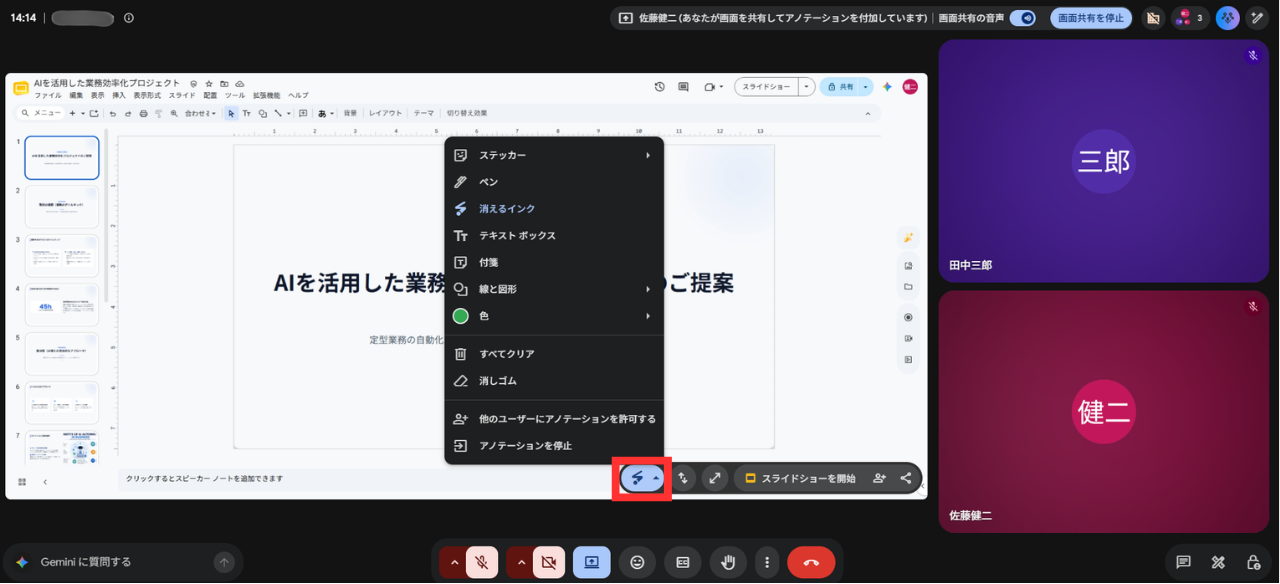Open the in-call chat panel
Viewport: 1280px width, 584px height.
coord(1183,562)
